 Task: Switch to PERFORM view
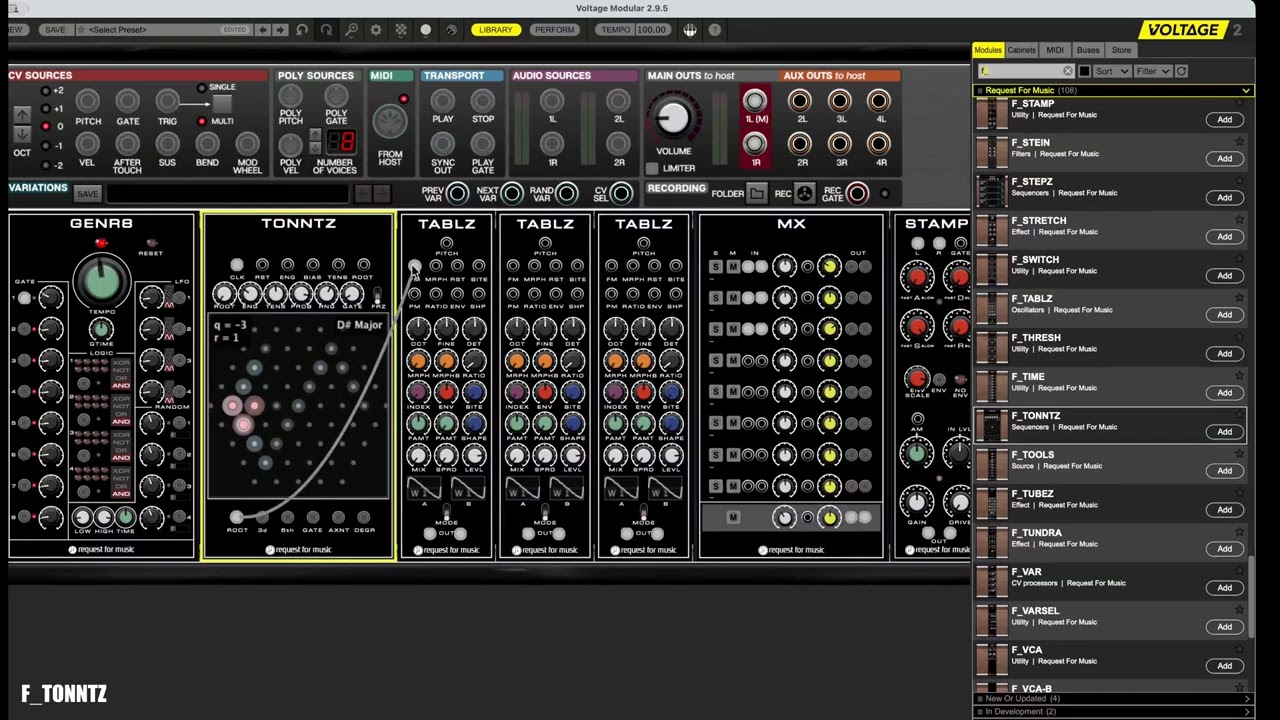point(554,30)
